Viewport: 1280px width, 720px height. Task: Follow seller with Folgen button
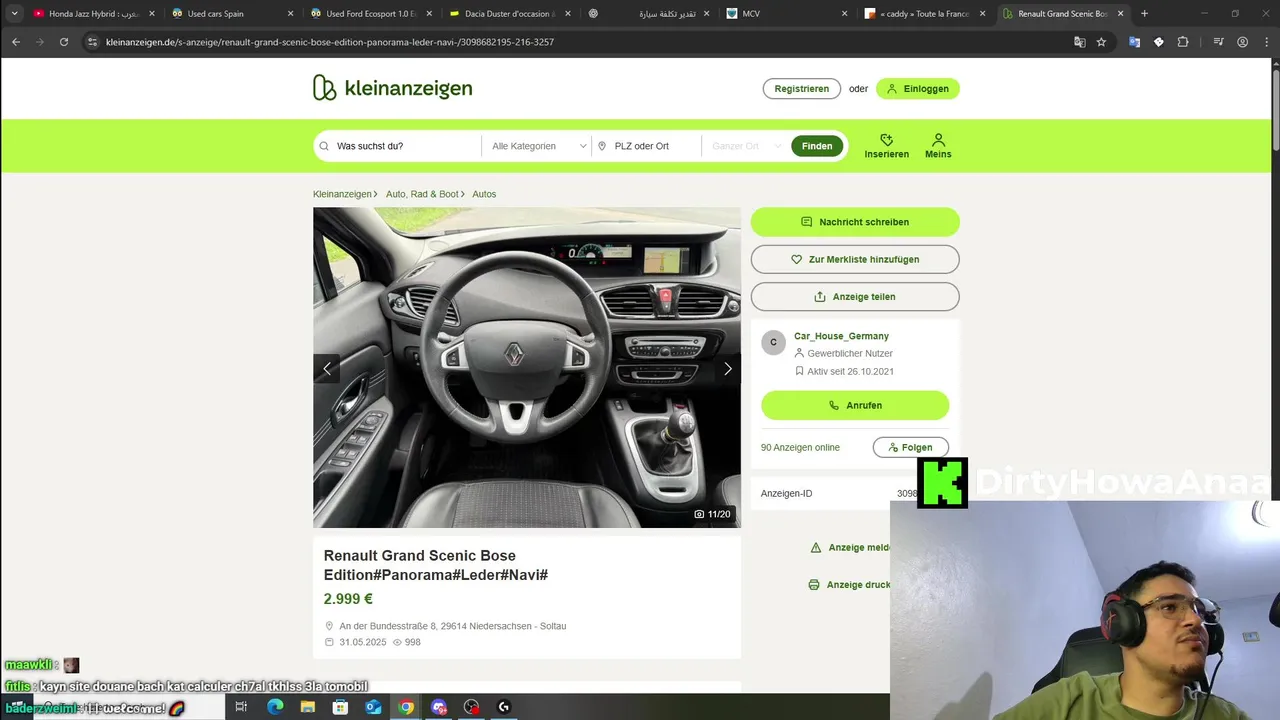tap(910, 447)
